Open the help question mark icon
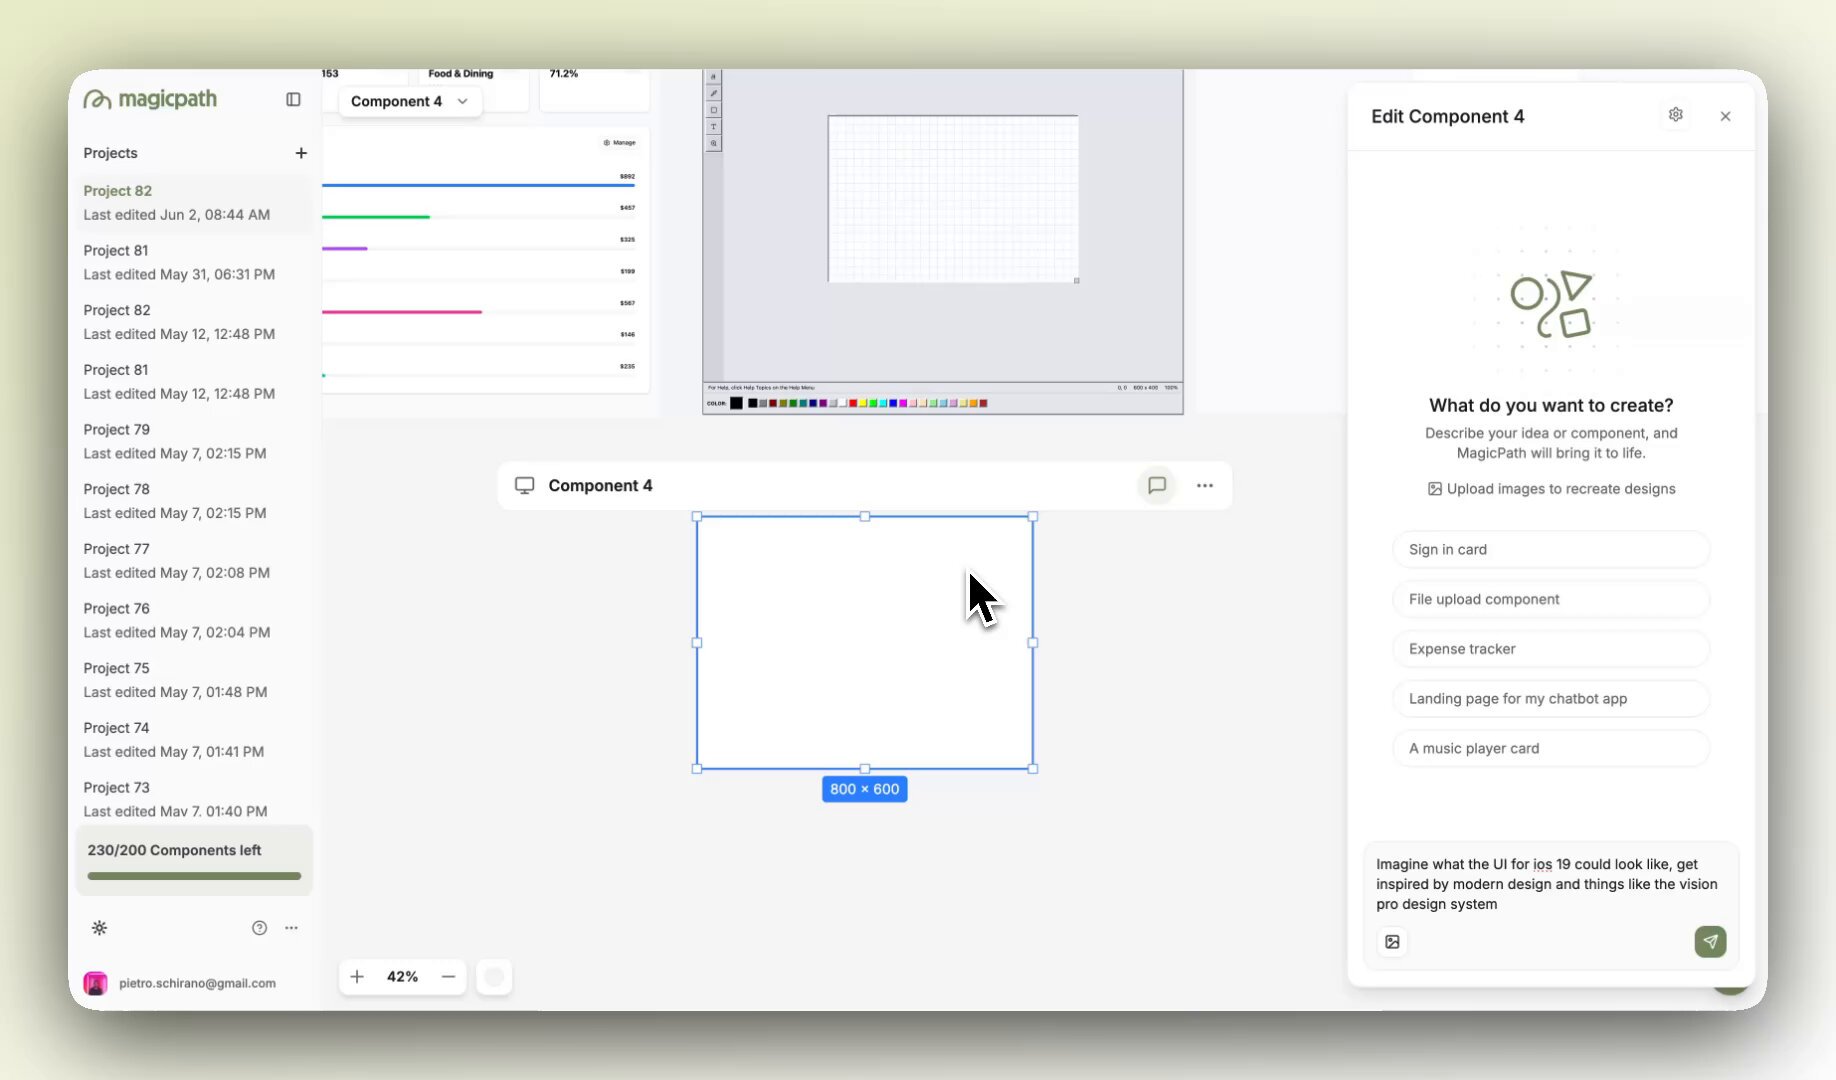This screenshot has height=1080, width=1836. 259,928
